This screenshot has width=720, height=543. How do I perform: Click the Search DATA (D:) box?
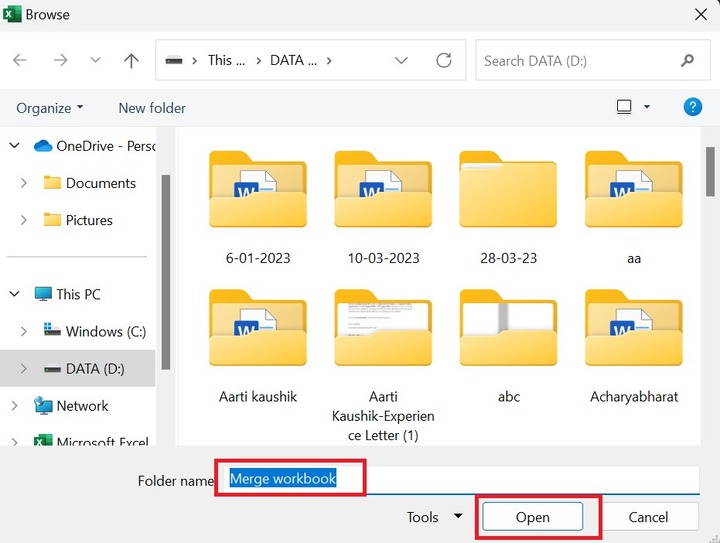(x=593, y=60)
